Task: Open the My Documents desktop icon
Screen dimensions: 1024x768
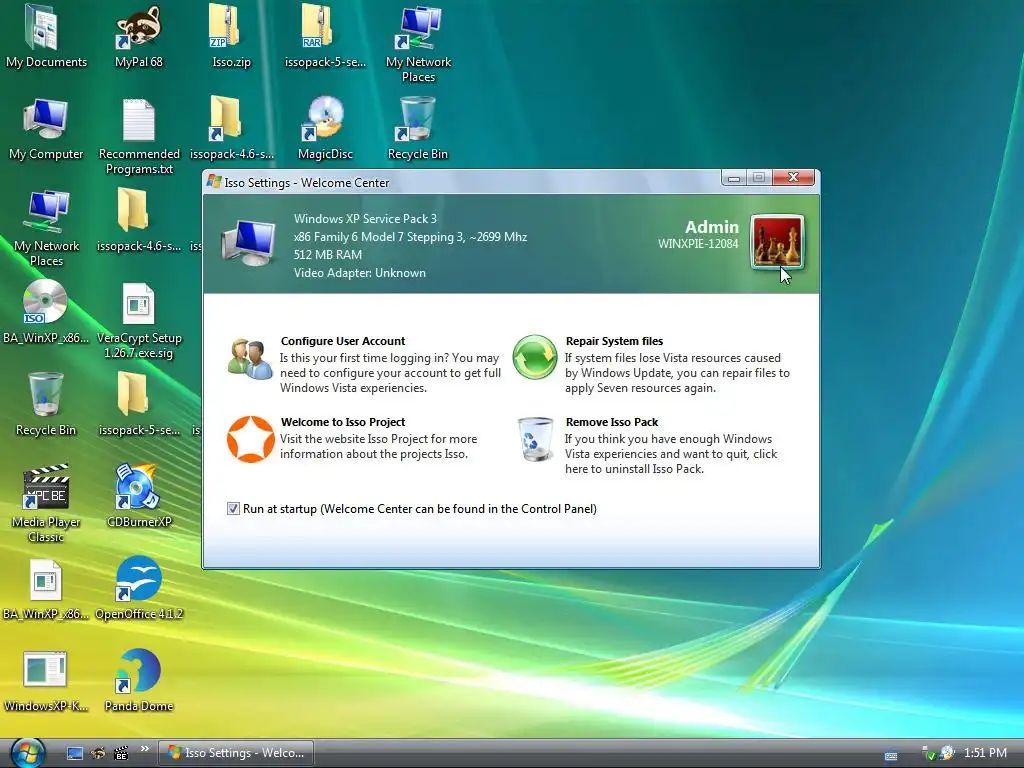Action: pos(46,36)
